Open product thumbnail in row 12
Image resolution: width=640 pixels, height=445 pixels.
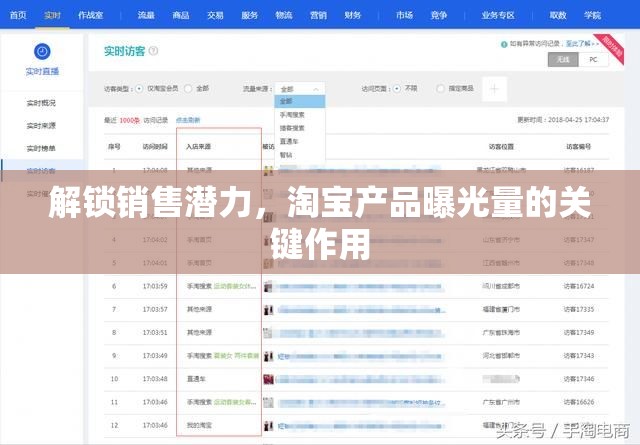coord(268,426)
